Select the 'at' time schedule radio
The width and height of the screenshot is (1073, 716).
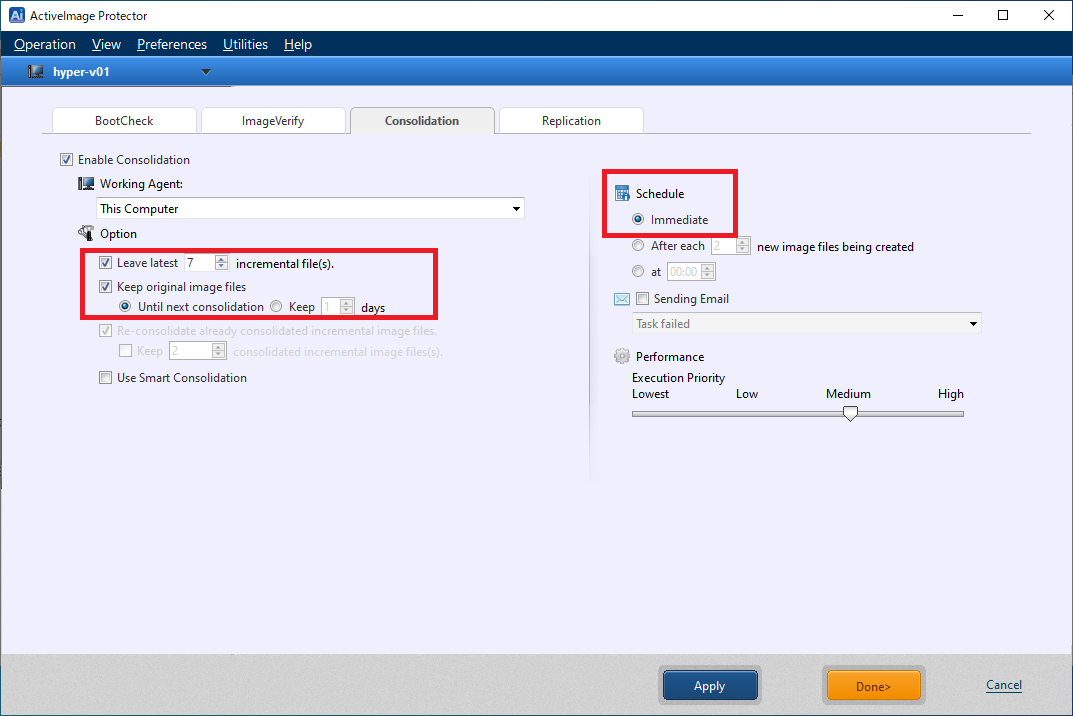tap(638, 271)
